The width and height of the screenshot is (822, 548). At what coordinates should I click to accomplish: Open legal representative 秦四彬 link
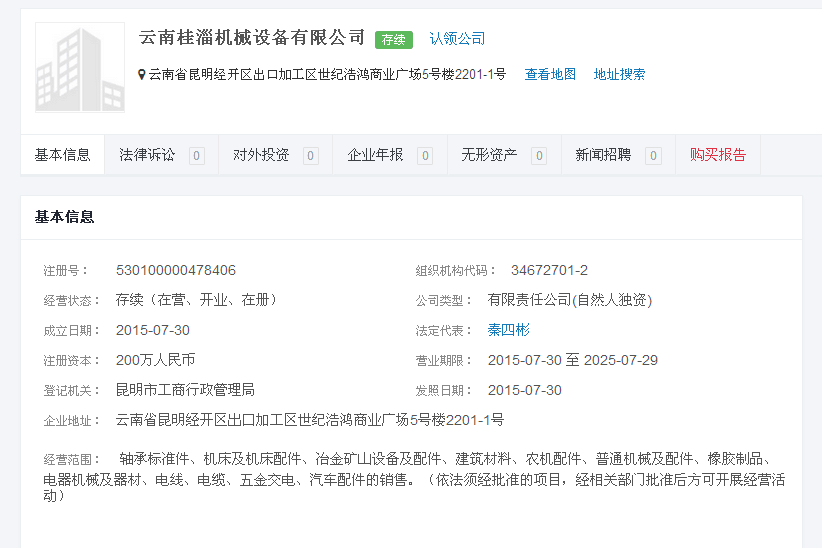pyautogui.click(x=508, y=330)
